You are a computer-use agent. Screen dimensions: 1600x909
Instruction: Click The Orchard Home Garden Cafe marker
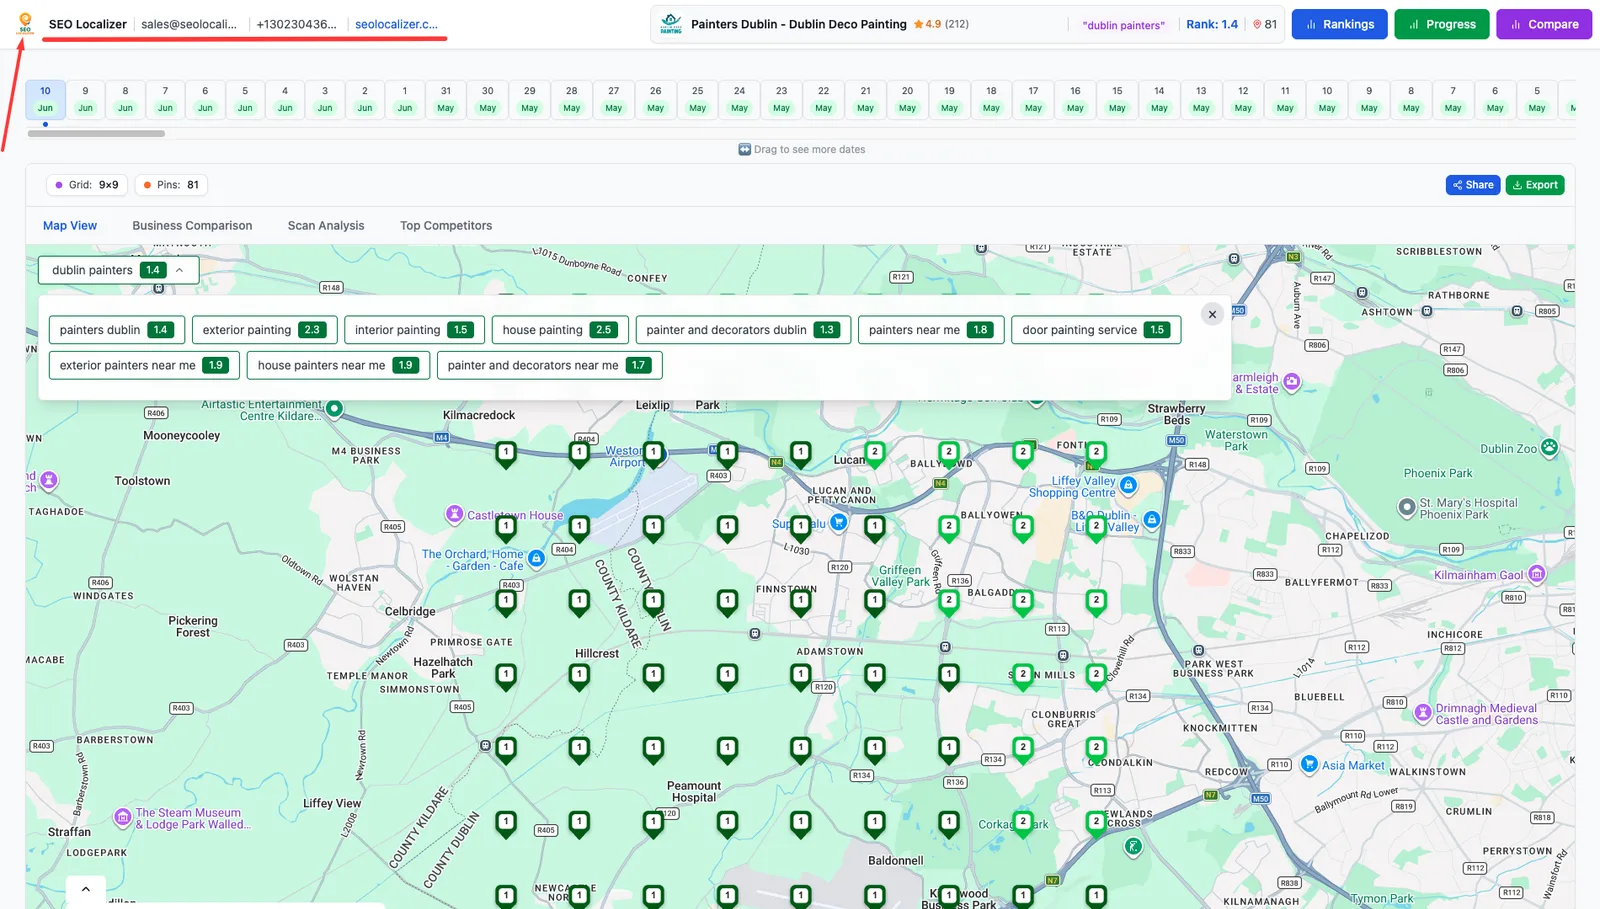(x=536, y=558)
